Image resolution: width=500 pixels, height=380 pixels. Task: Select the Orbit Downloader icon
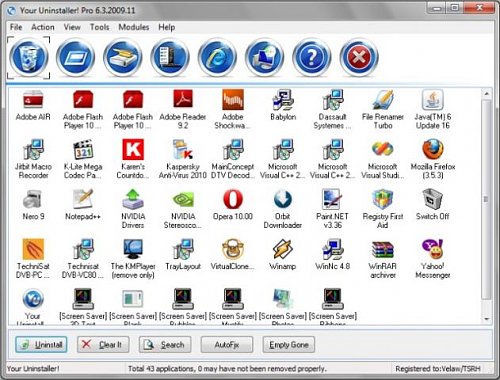coord(283,199)
